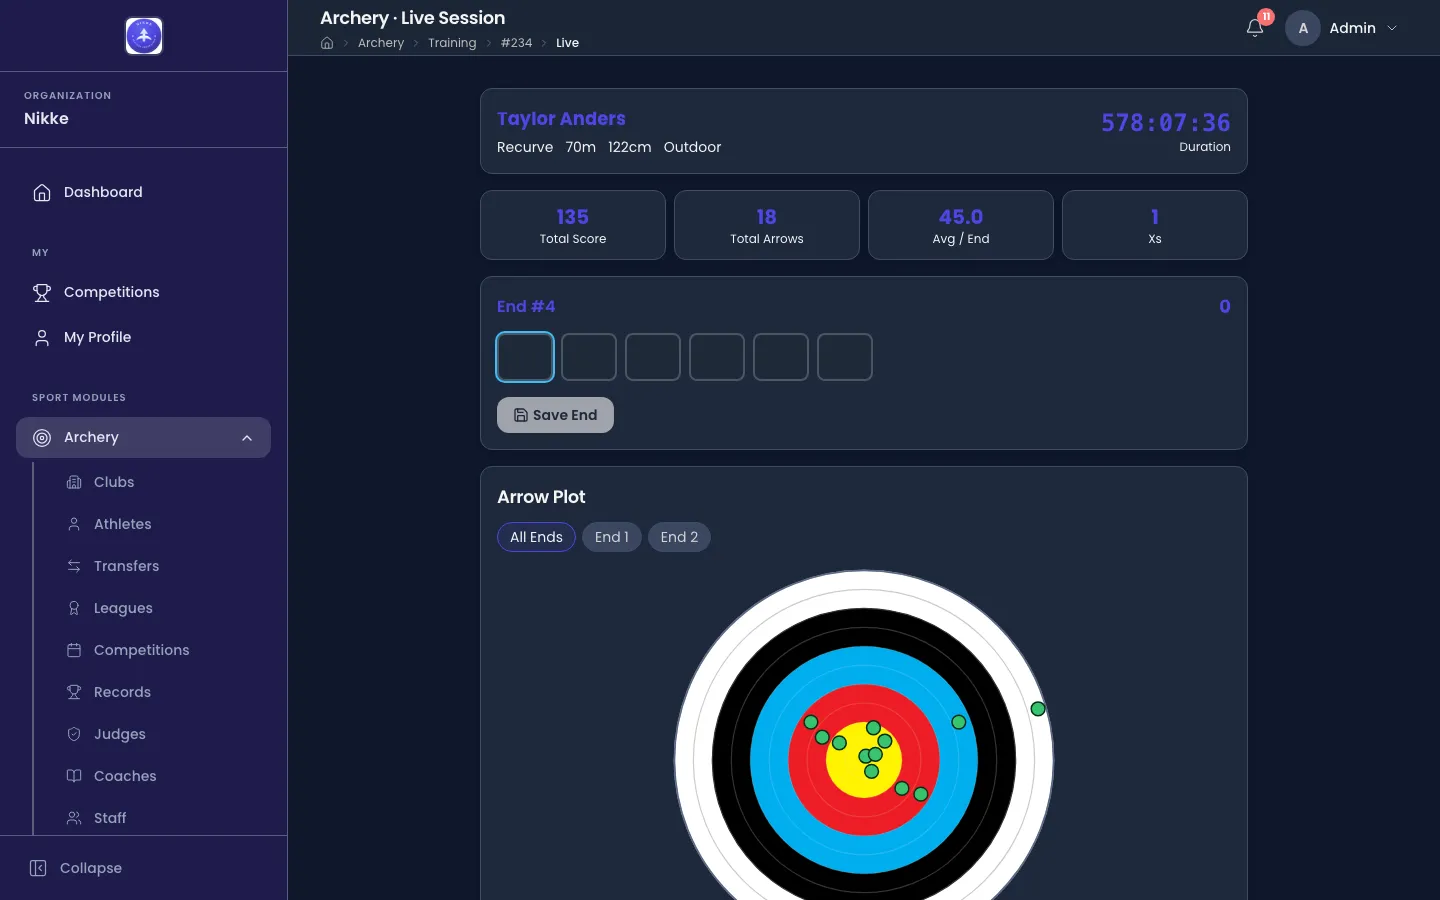Click the Training breadcrumb link
The width and height of the screenshot is (1440, 900).
452,43
